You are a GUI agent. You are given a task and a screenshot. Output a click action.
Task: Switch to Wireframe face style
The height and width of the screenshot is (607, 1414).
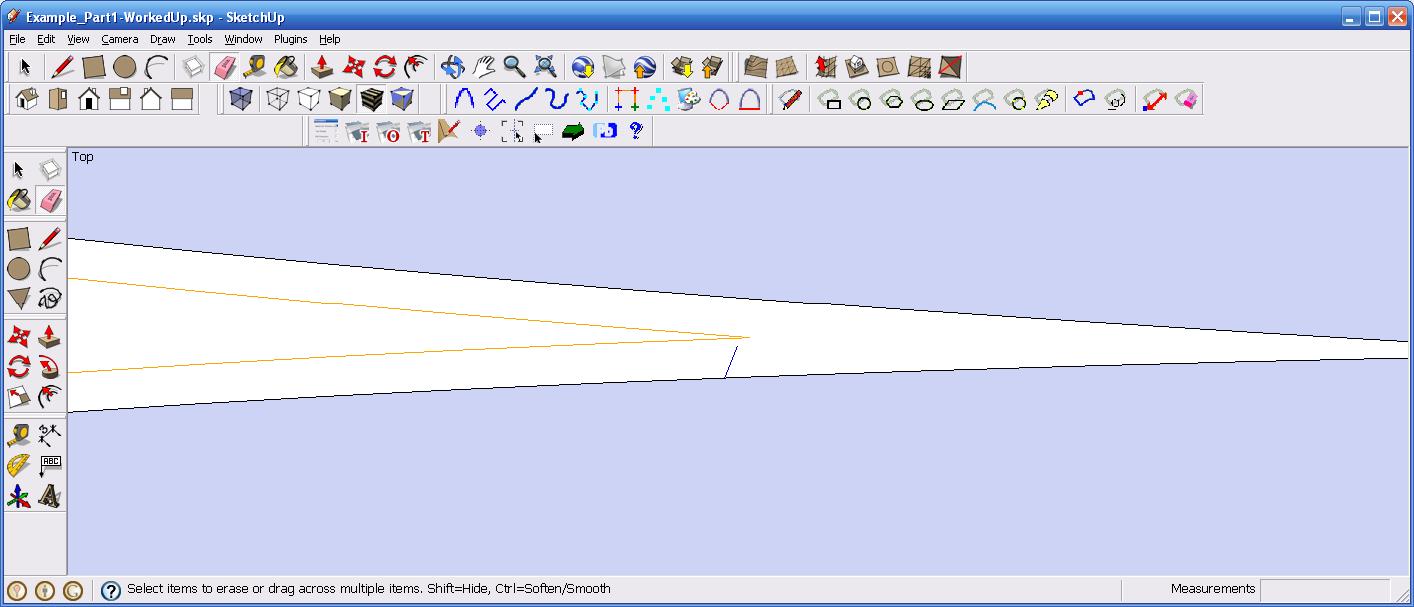[x=277, y=99]
